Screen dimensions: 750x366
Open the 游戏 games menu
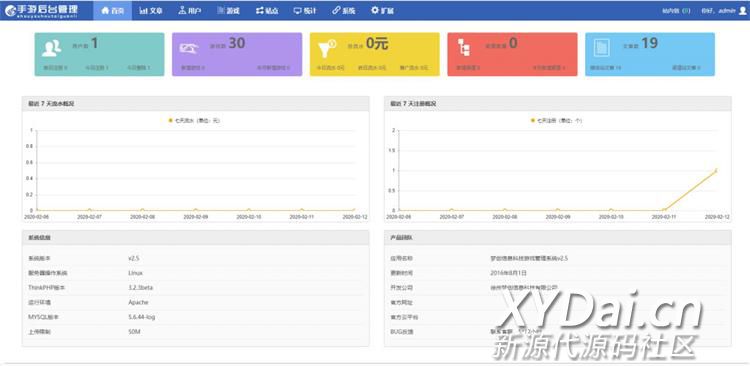point(228,11)
